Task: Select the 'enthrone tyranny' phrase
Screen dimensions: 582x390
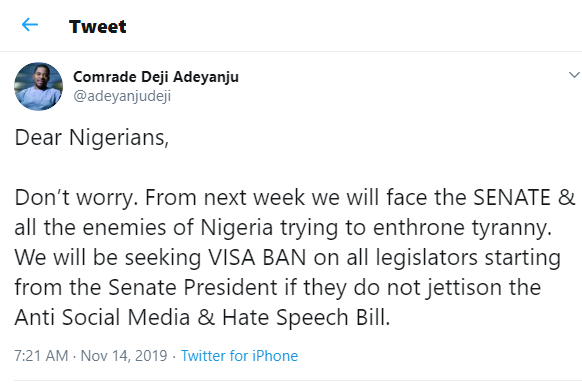Action: (x=462, y=228)
